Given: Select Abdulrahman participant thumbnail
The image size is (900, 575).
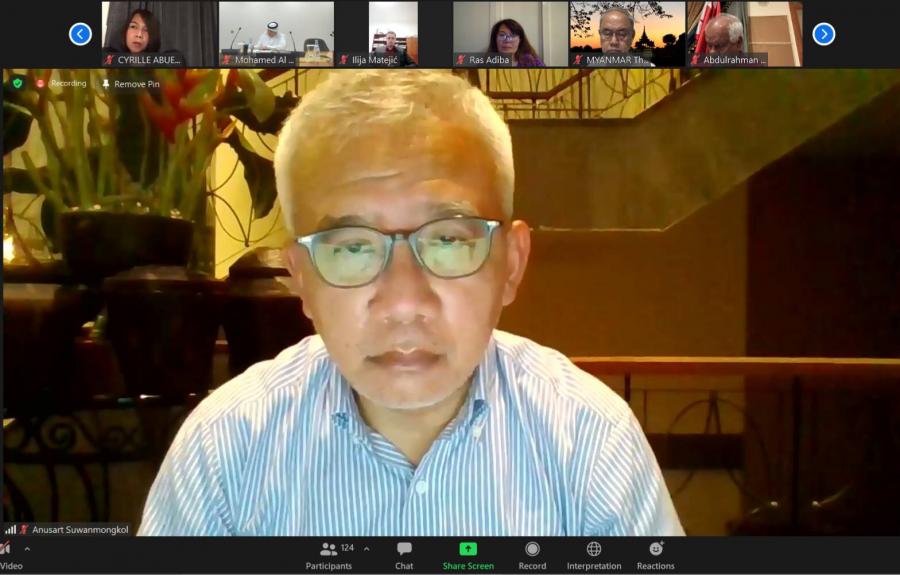Looking at the screenshot, I should coord(744,34).
